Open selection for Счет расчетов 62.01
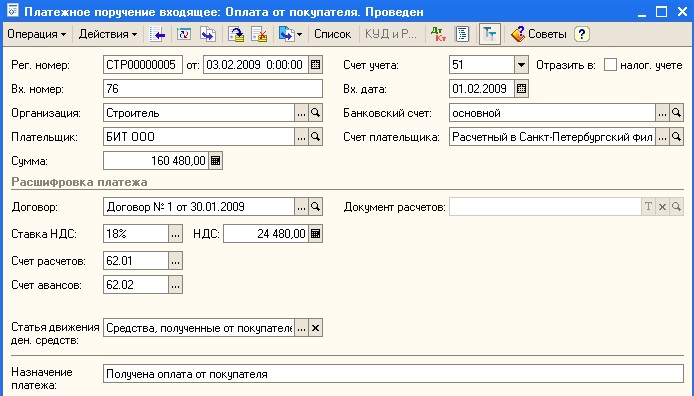The height and width of the screenshot is (396, 694). pyautogui.click(x=175, y=261)
